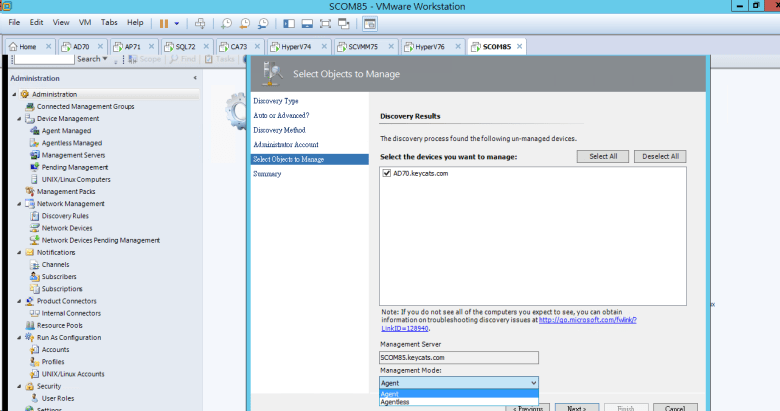
Task: Open the VM menu in the menu bar
Action: 84,22
